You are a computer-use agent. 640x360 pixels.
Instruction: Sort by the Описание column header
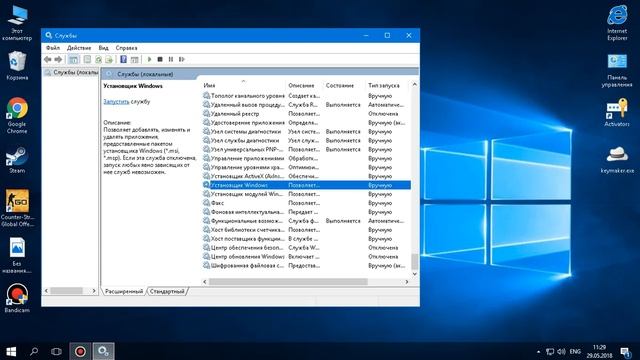[x=304, y=85]
